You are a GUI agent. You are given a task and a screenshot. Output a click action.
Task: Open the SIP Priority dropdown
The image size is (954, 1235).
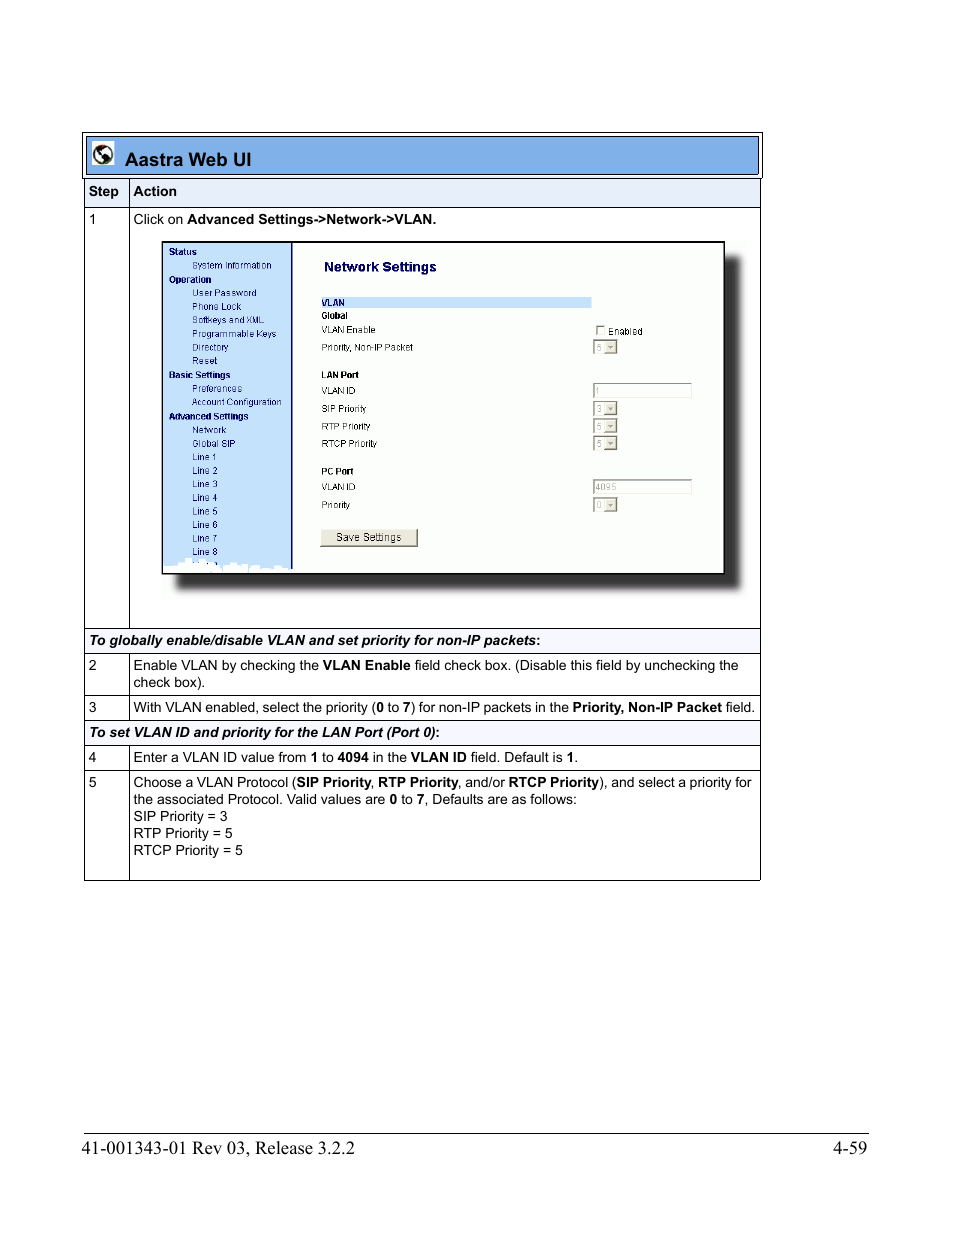tap(605, 408)
